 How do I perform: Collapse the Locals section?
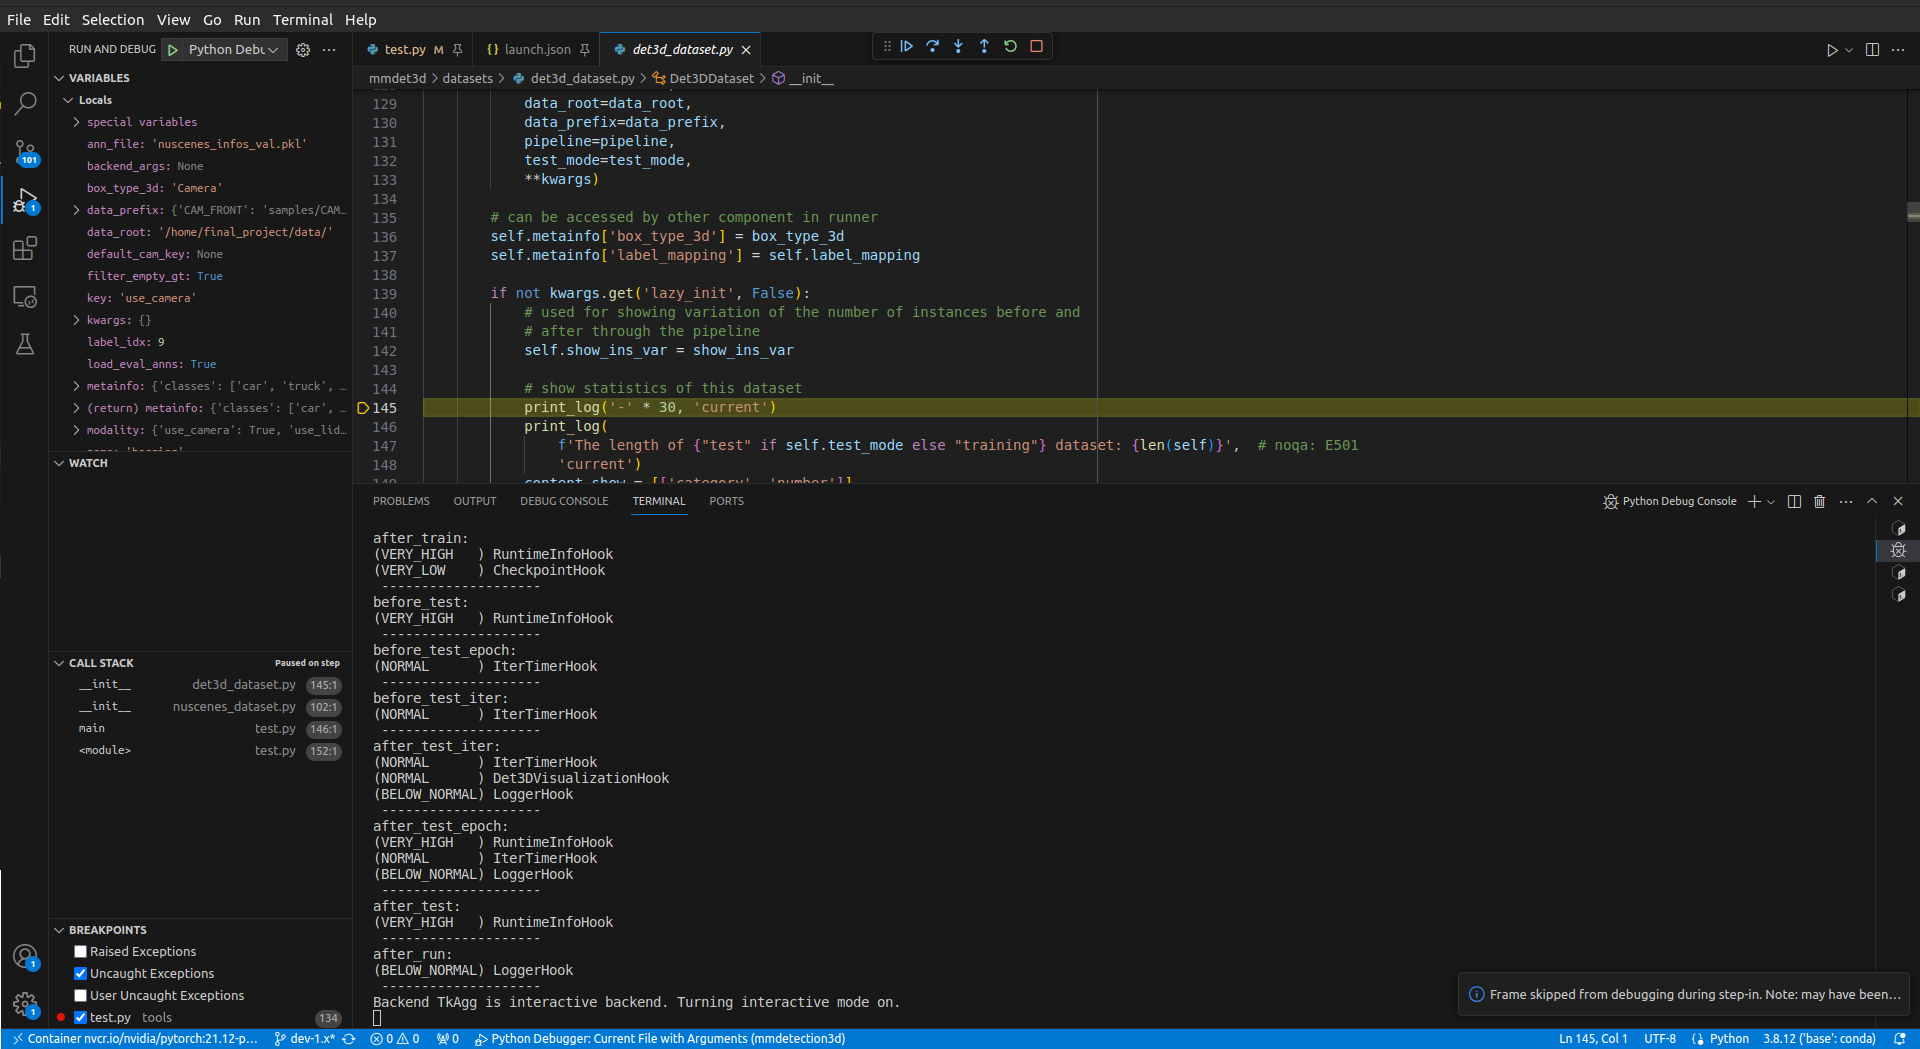tap(68, 99)
